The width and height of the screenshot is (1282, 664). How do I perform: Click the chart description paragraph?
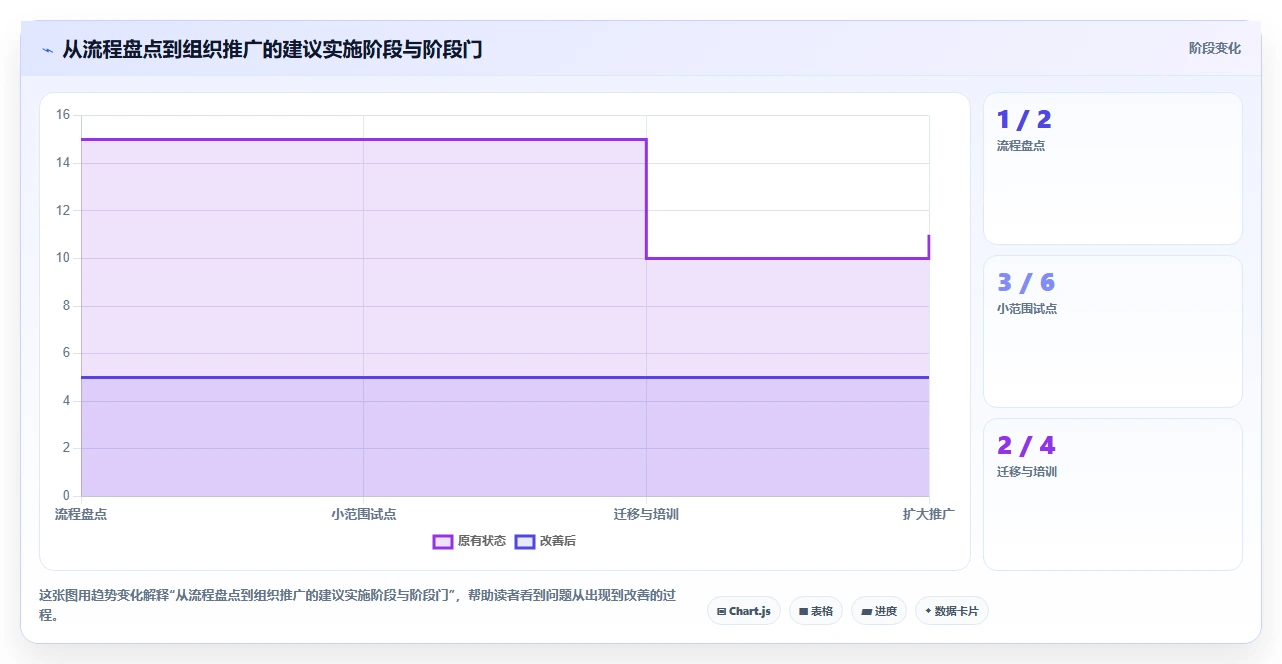358,605
